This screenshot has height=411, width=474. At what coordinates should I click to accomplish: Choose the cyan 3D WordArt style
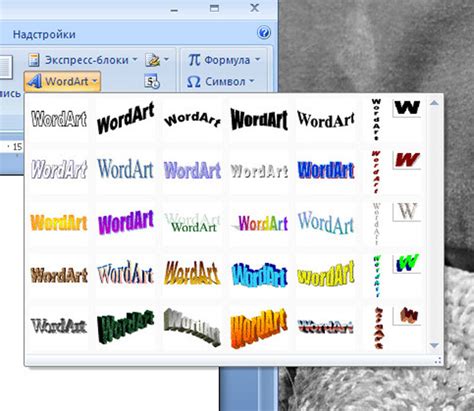tap(259, 275)
